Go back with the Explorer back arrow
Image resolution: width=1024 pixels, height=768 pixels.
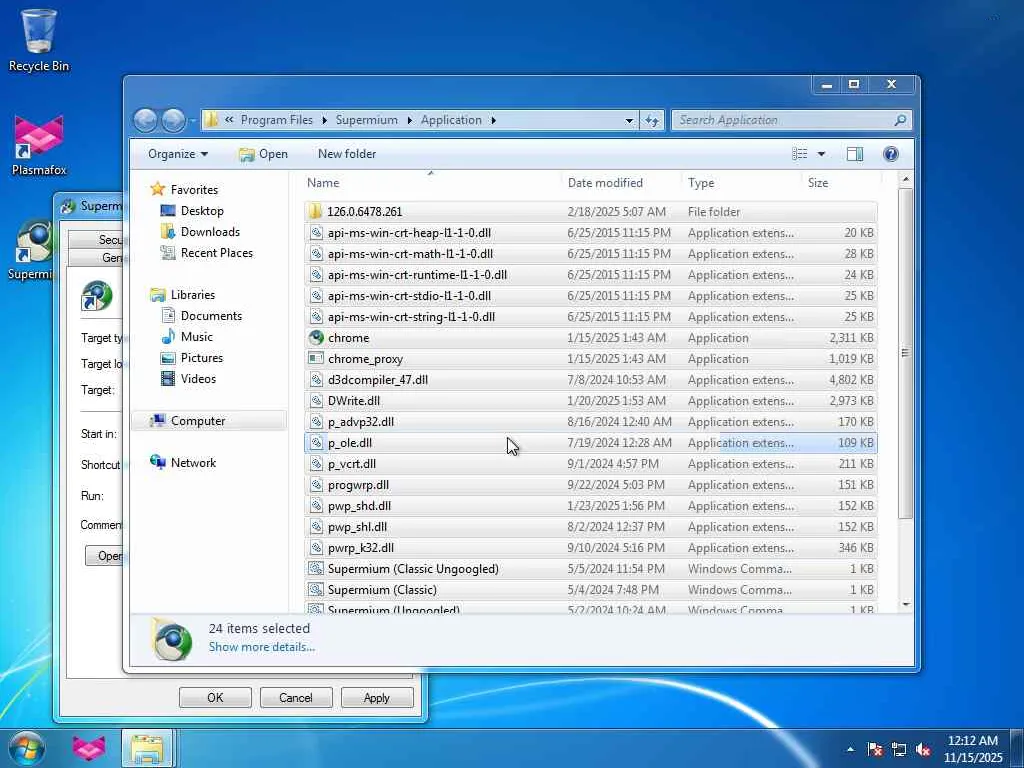[x=145, y=120]
